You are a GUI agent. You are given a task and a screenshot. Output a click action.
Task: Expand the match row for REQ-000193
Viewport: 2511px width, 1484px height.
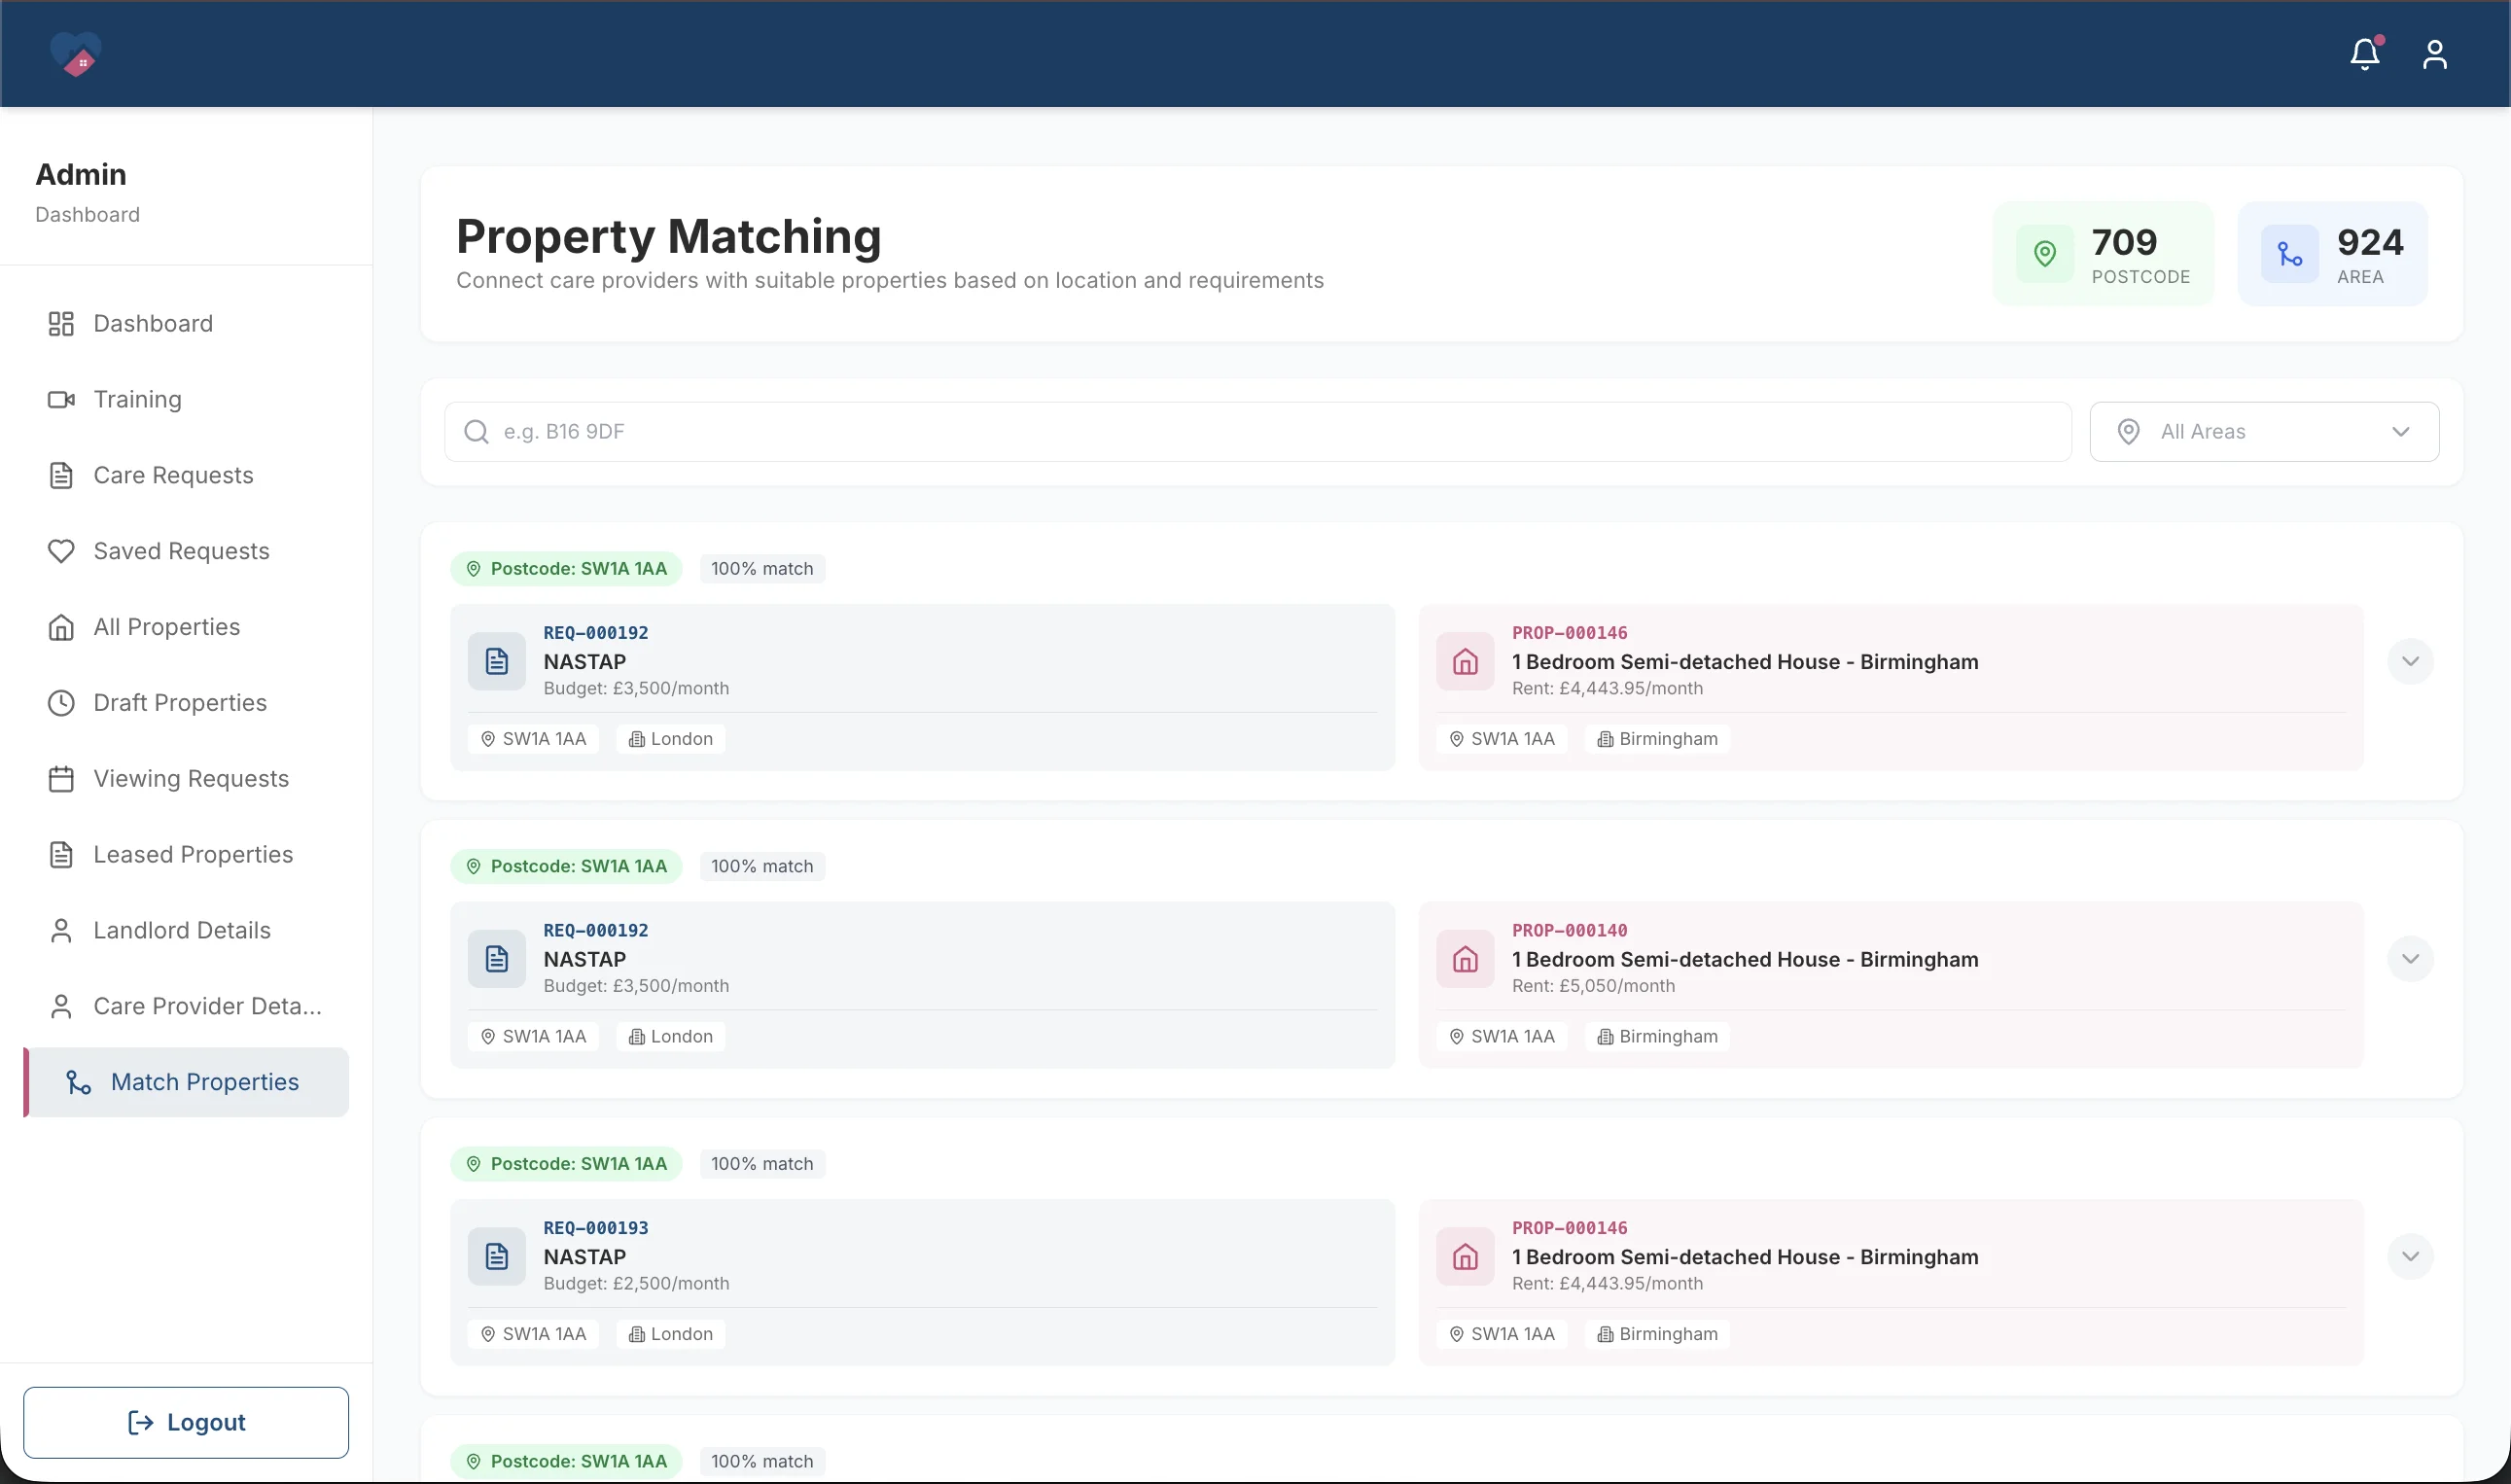coord(2410,1256)
